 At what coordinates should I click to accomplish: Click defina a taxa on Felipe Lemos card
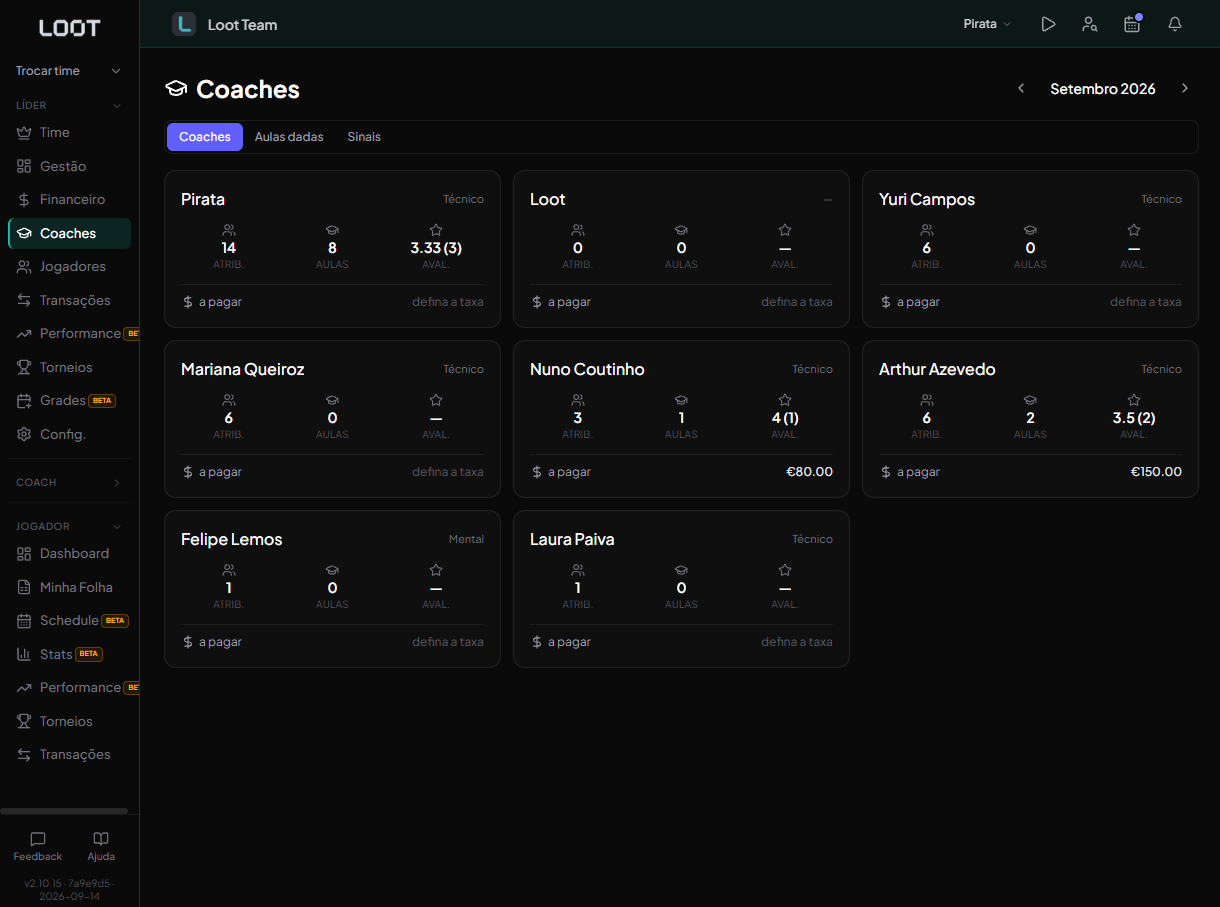(448, 642)
